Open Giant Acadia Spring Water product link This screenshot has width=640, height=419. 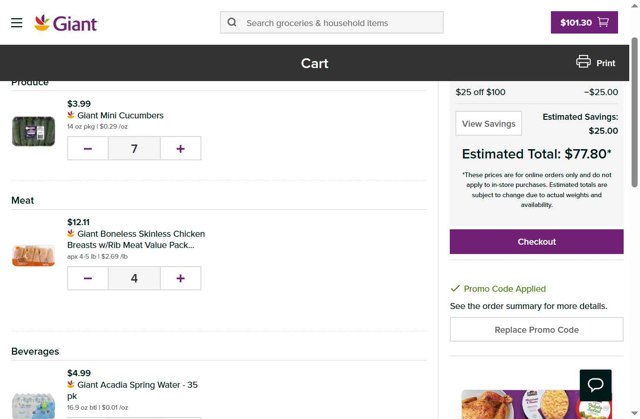[x=133, y=390]
